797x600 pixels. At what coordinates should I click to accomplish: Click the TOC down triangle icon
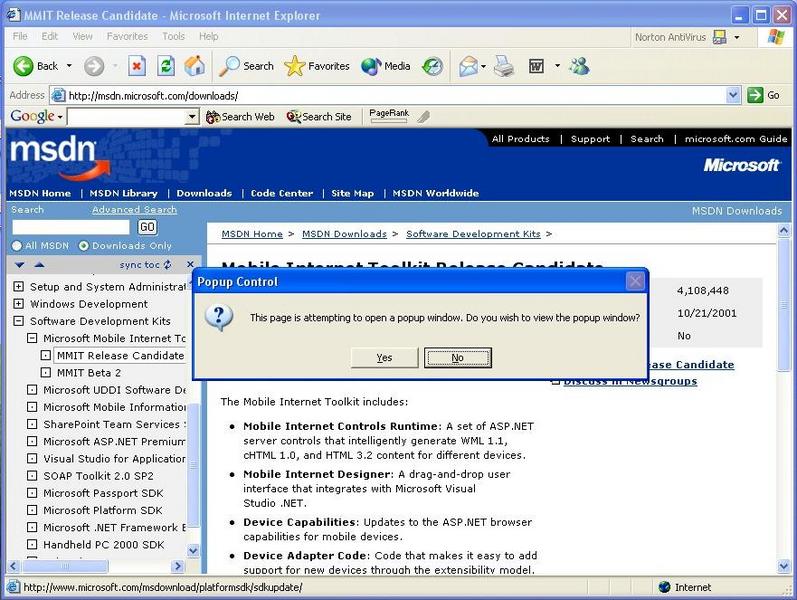(20, 265)
